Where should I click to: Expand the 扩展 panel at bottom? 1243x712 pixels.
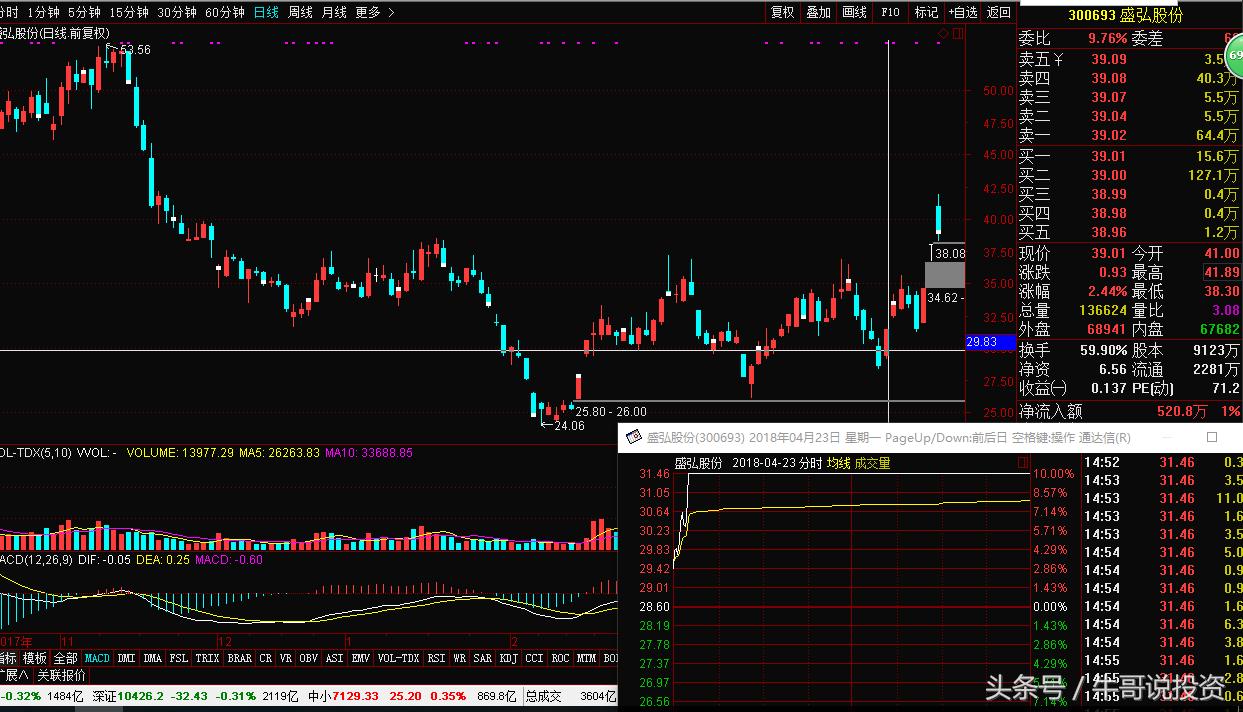[x=15, y=676]
